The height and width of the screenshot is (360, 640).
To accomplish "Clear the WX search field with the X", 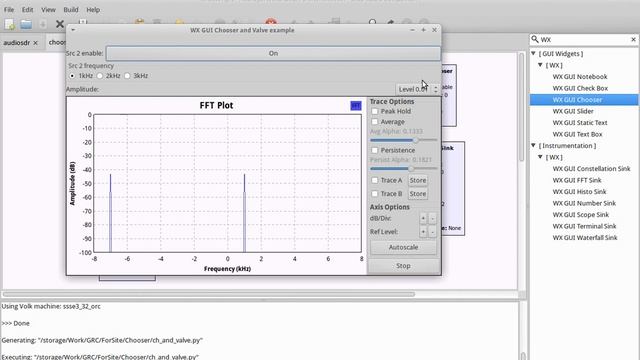I will coord(633,40).
